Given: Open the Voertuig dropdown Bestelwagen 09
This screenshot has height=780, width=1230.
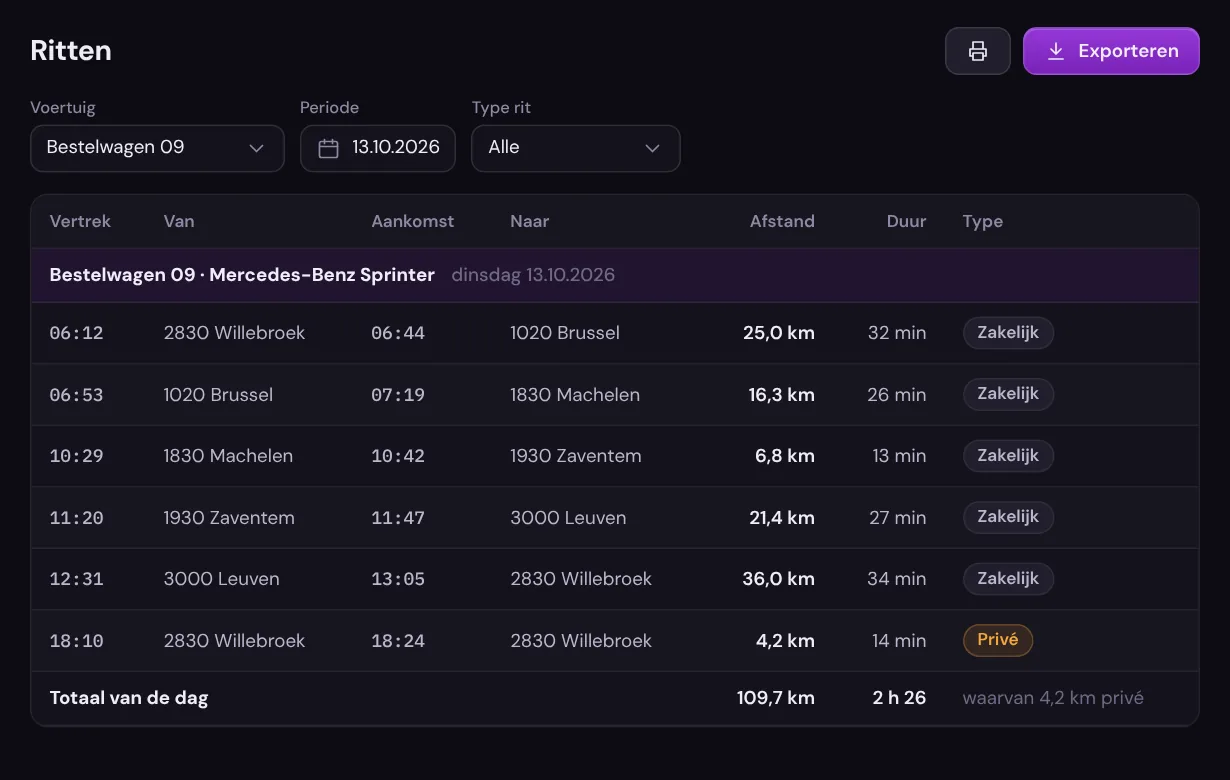Looking at the screenshot, I should tap(157, 148).
